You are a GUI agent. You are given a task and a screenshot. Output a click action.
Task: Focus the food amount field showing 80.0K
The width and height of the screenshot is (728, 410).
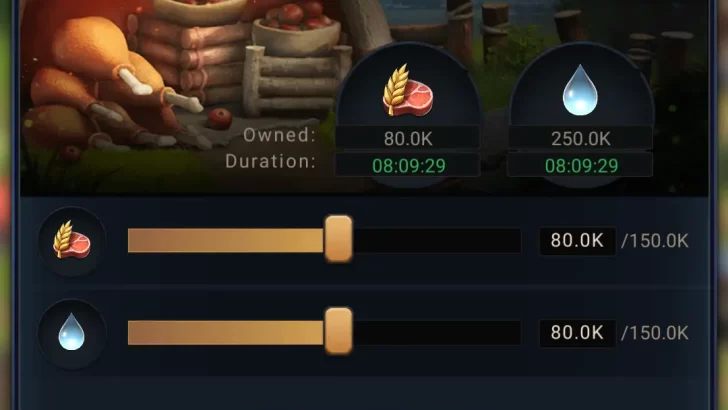point(577,241)
